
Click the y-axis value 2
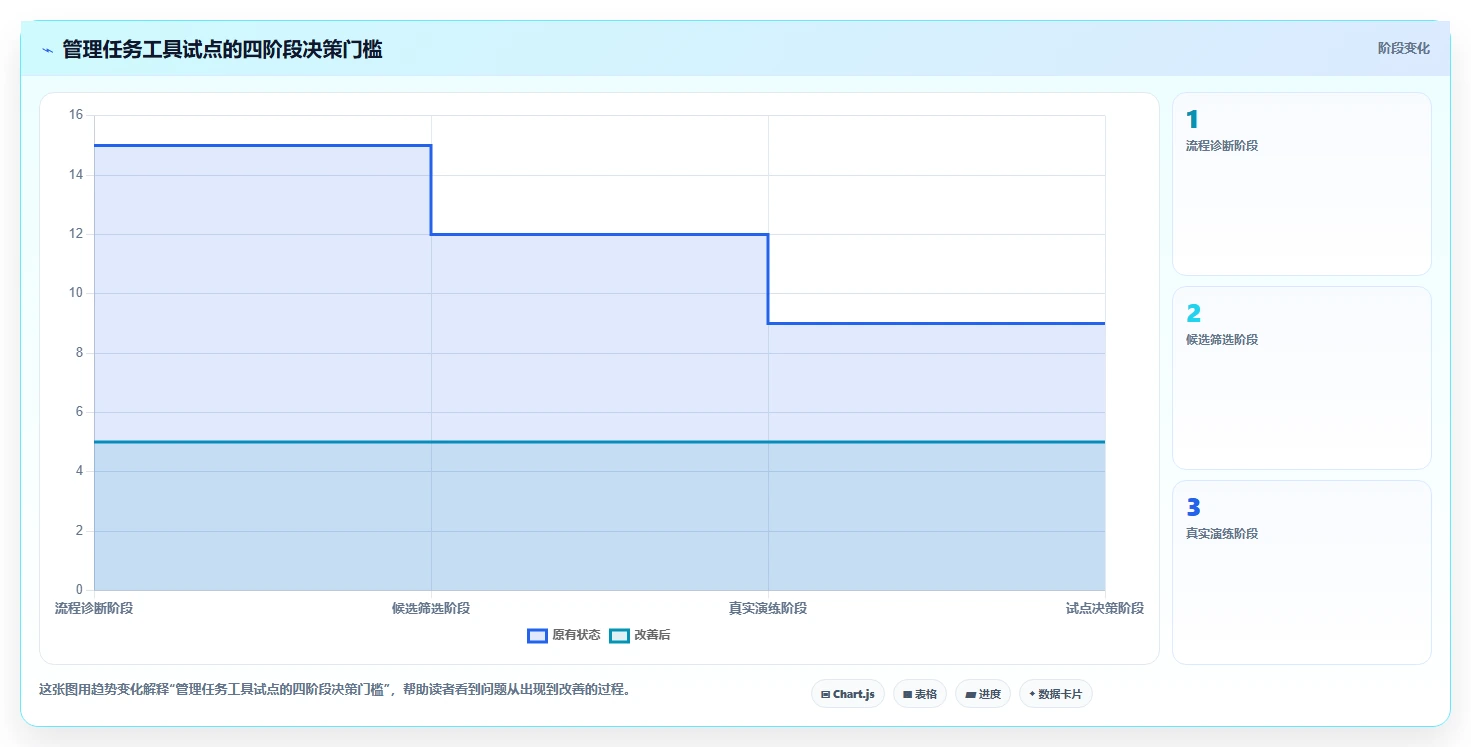pyautogui.click(x=79, y=531)
